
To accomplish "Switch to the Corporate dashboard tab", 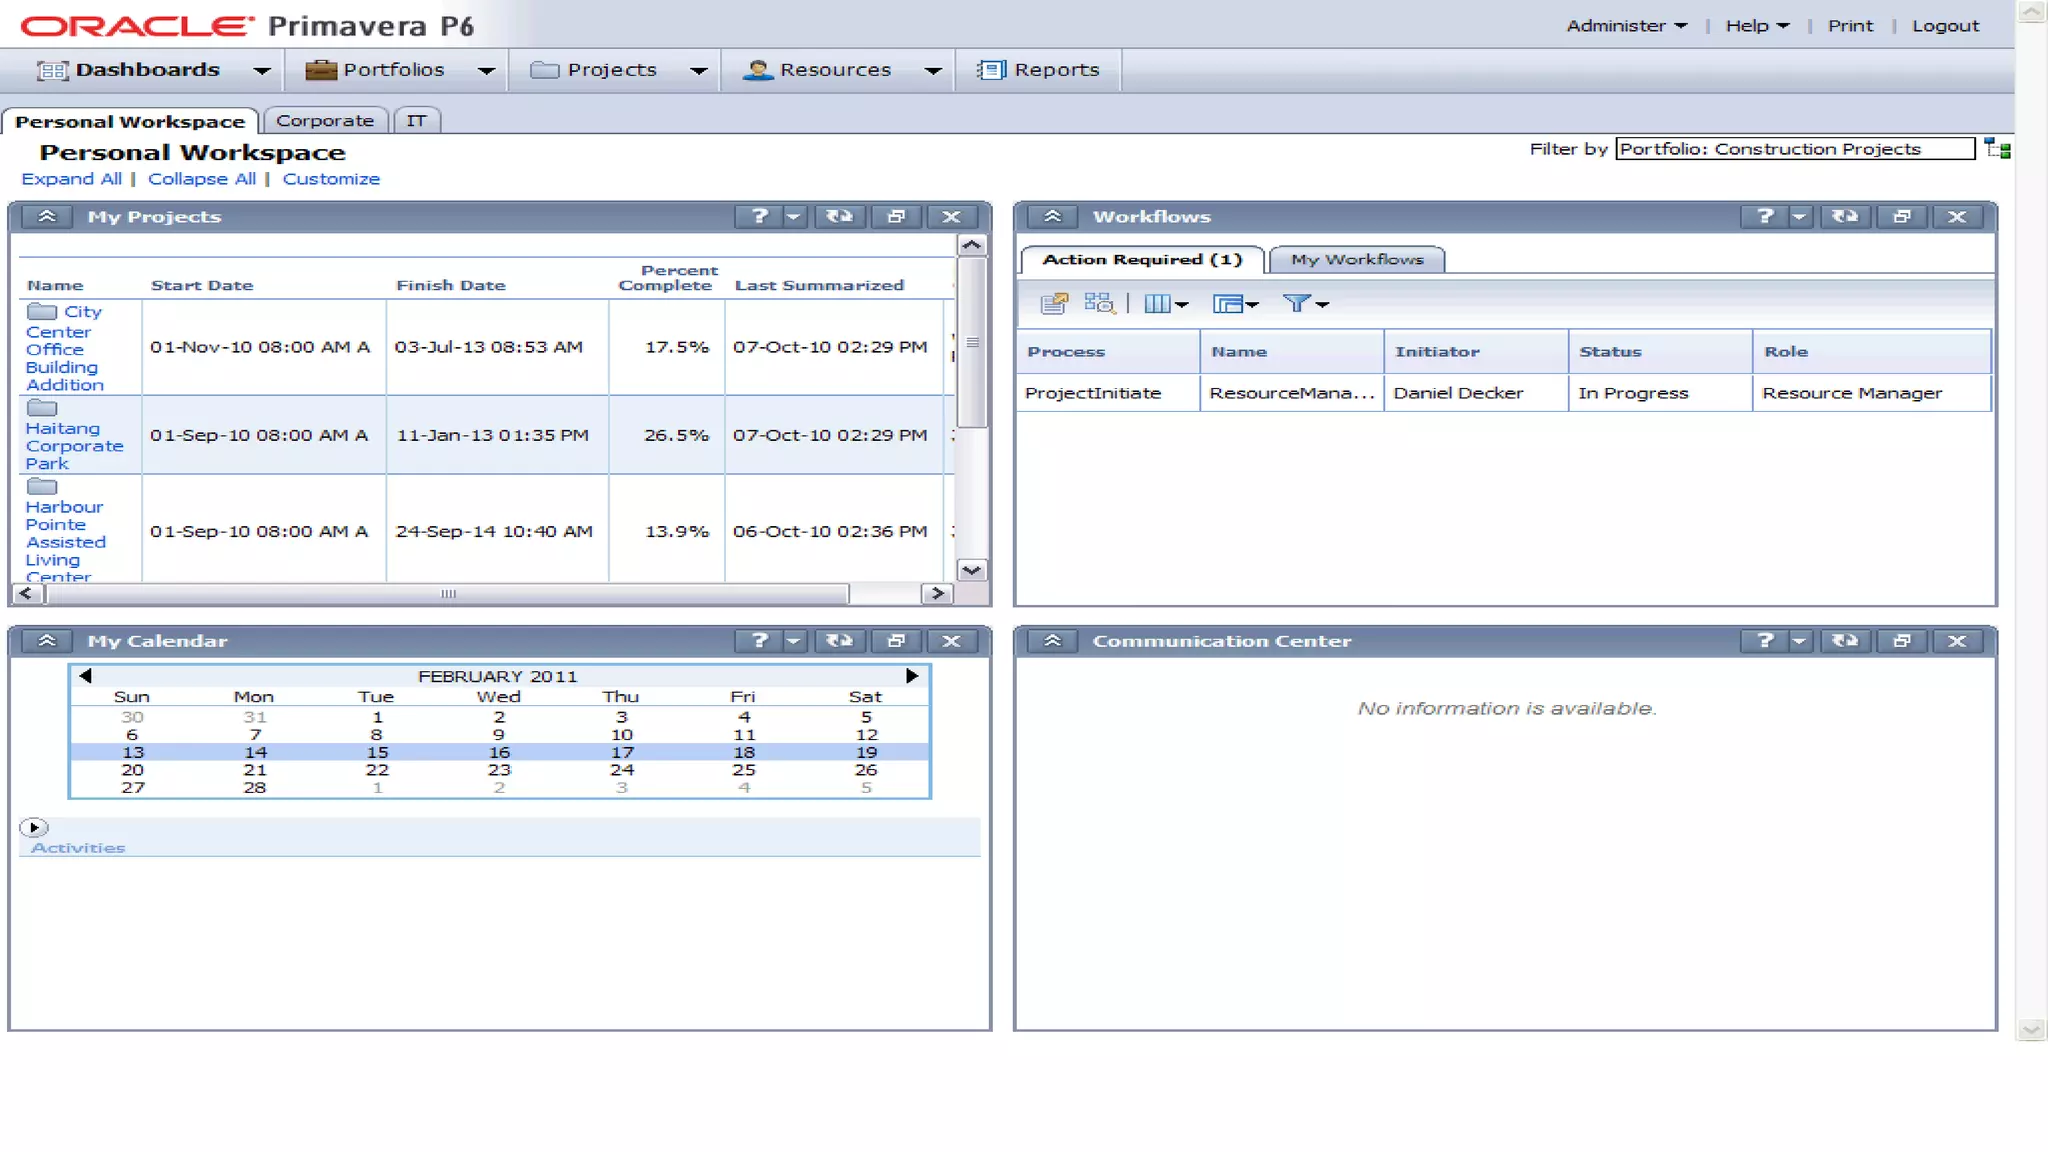I will coord(325,120).
